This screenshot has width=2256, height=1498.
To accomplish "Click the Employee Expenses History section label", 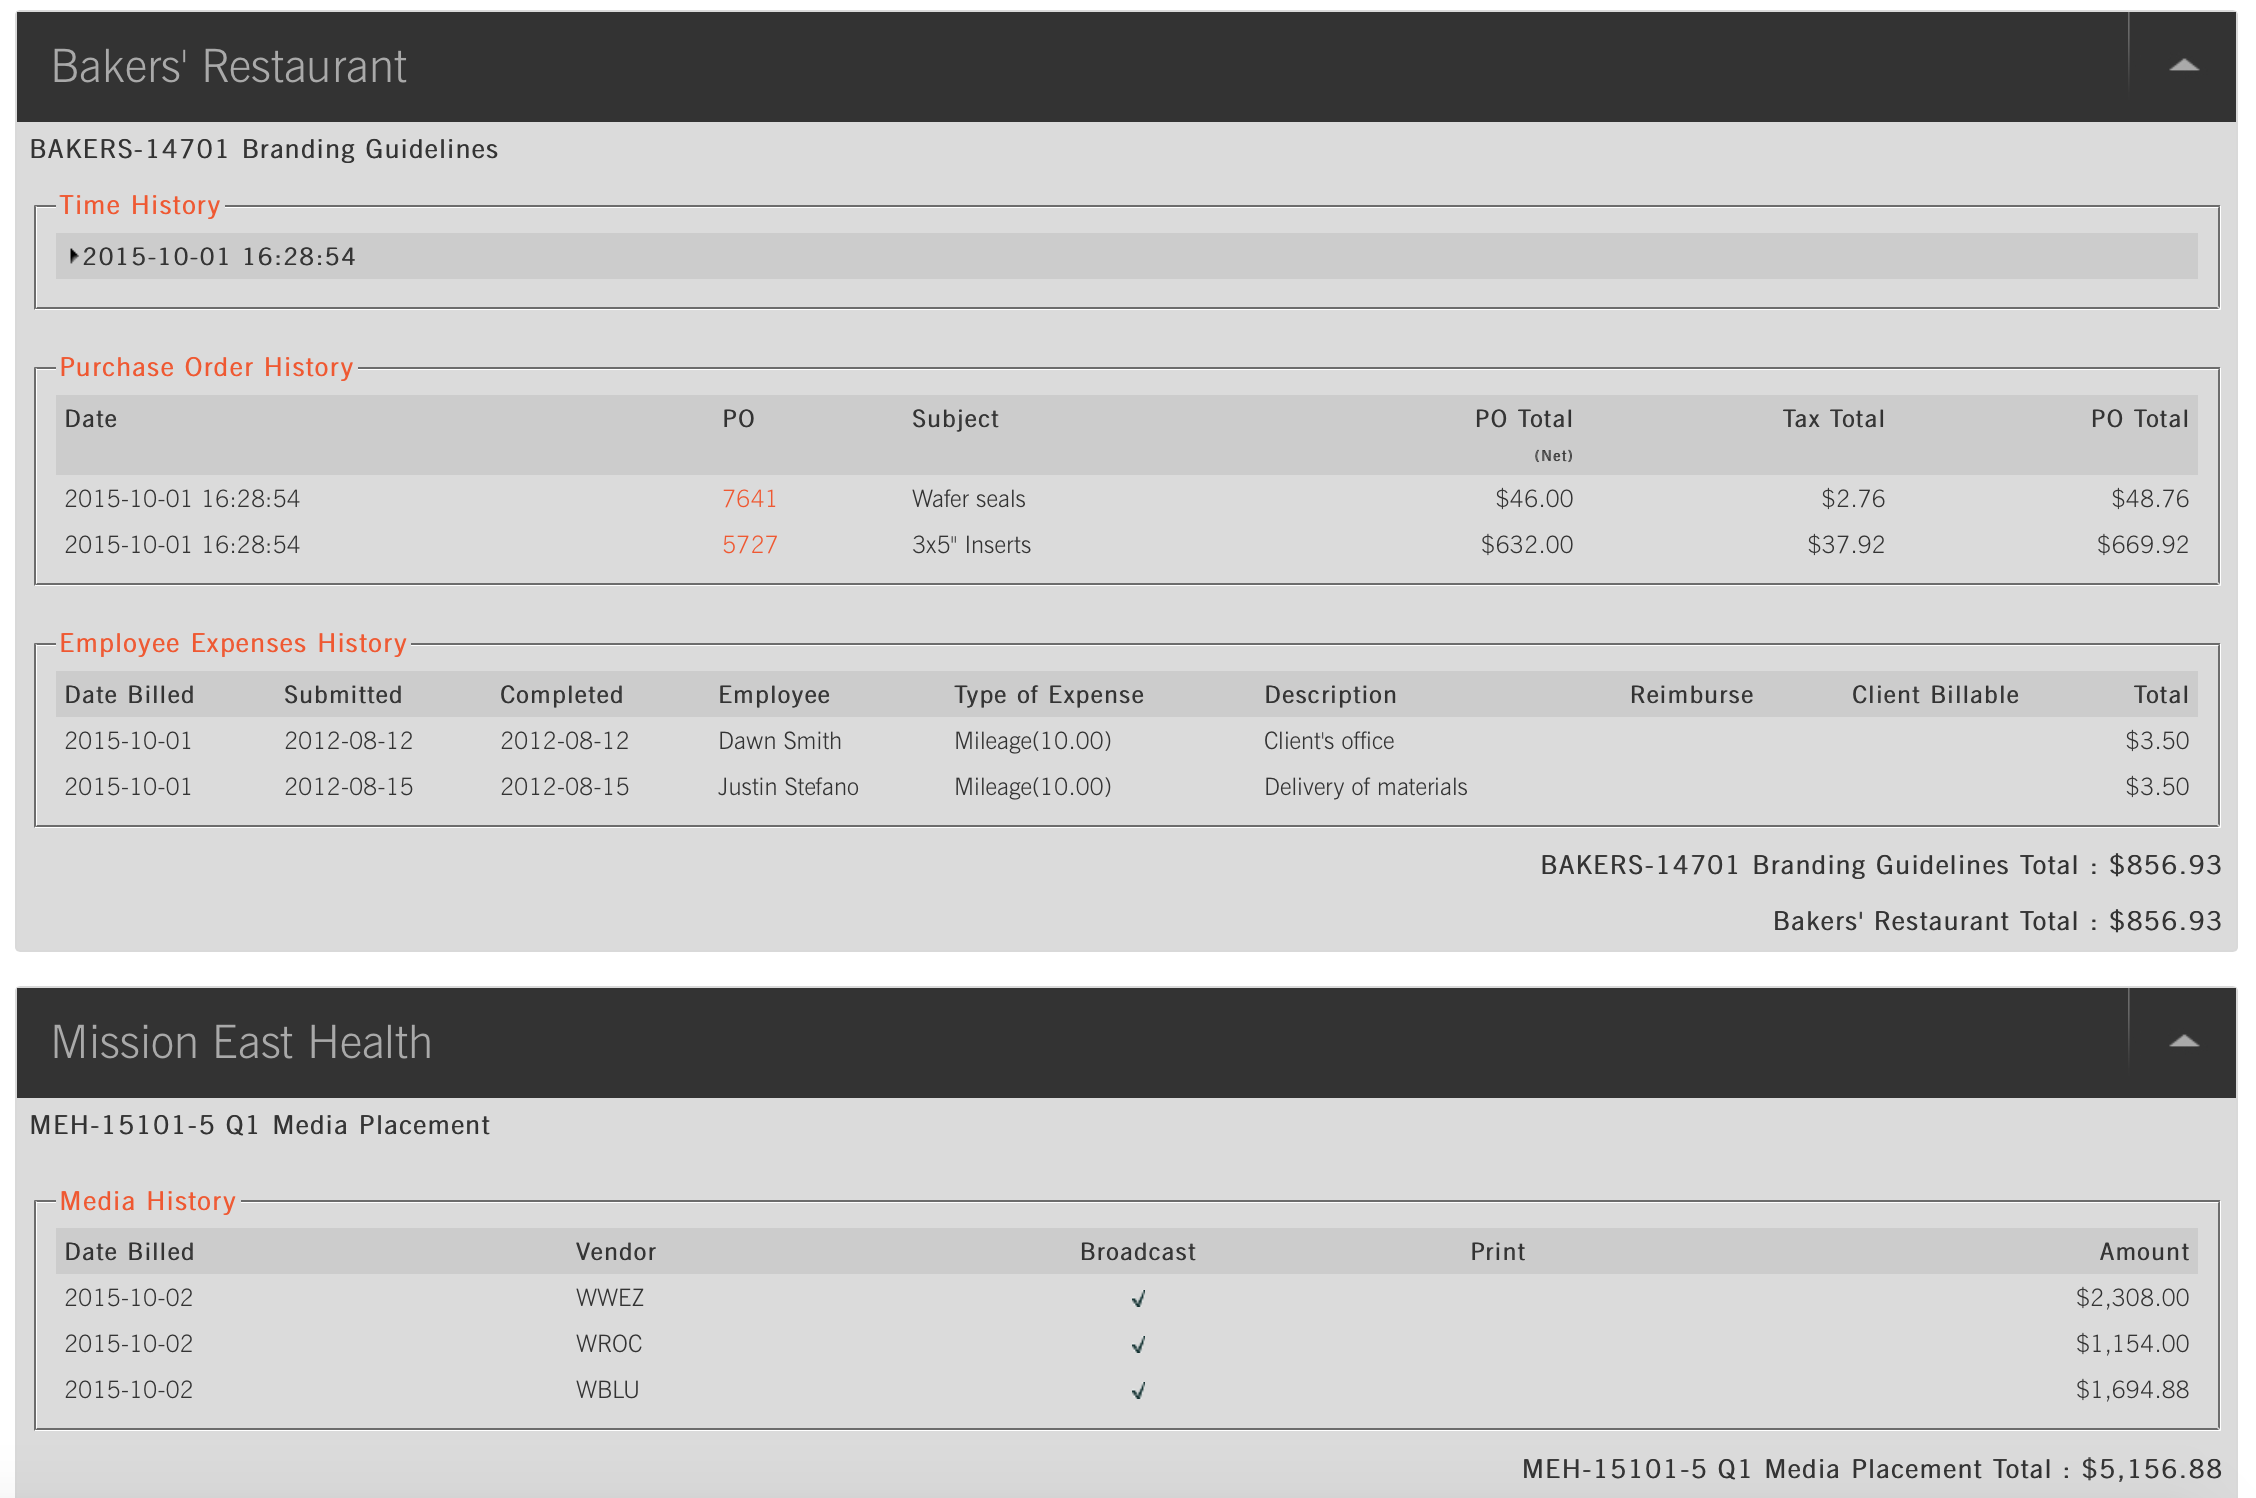I will (x=233, y=643).
